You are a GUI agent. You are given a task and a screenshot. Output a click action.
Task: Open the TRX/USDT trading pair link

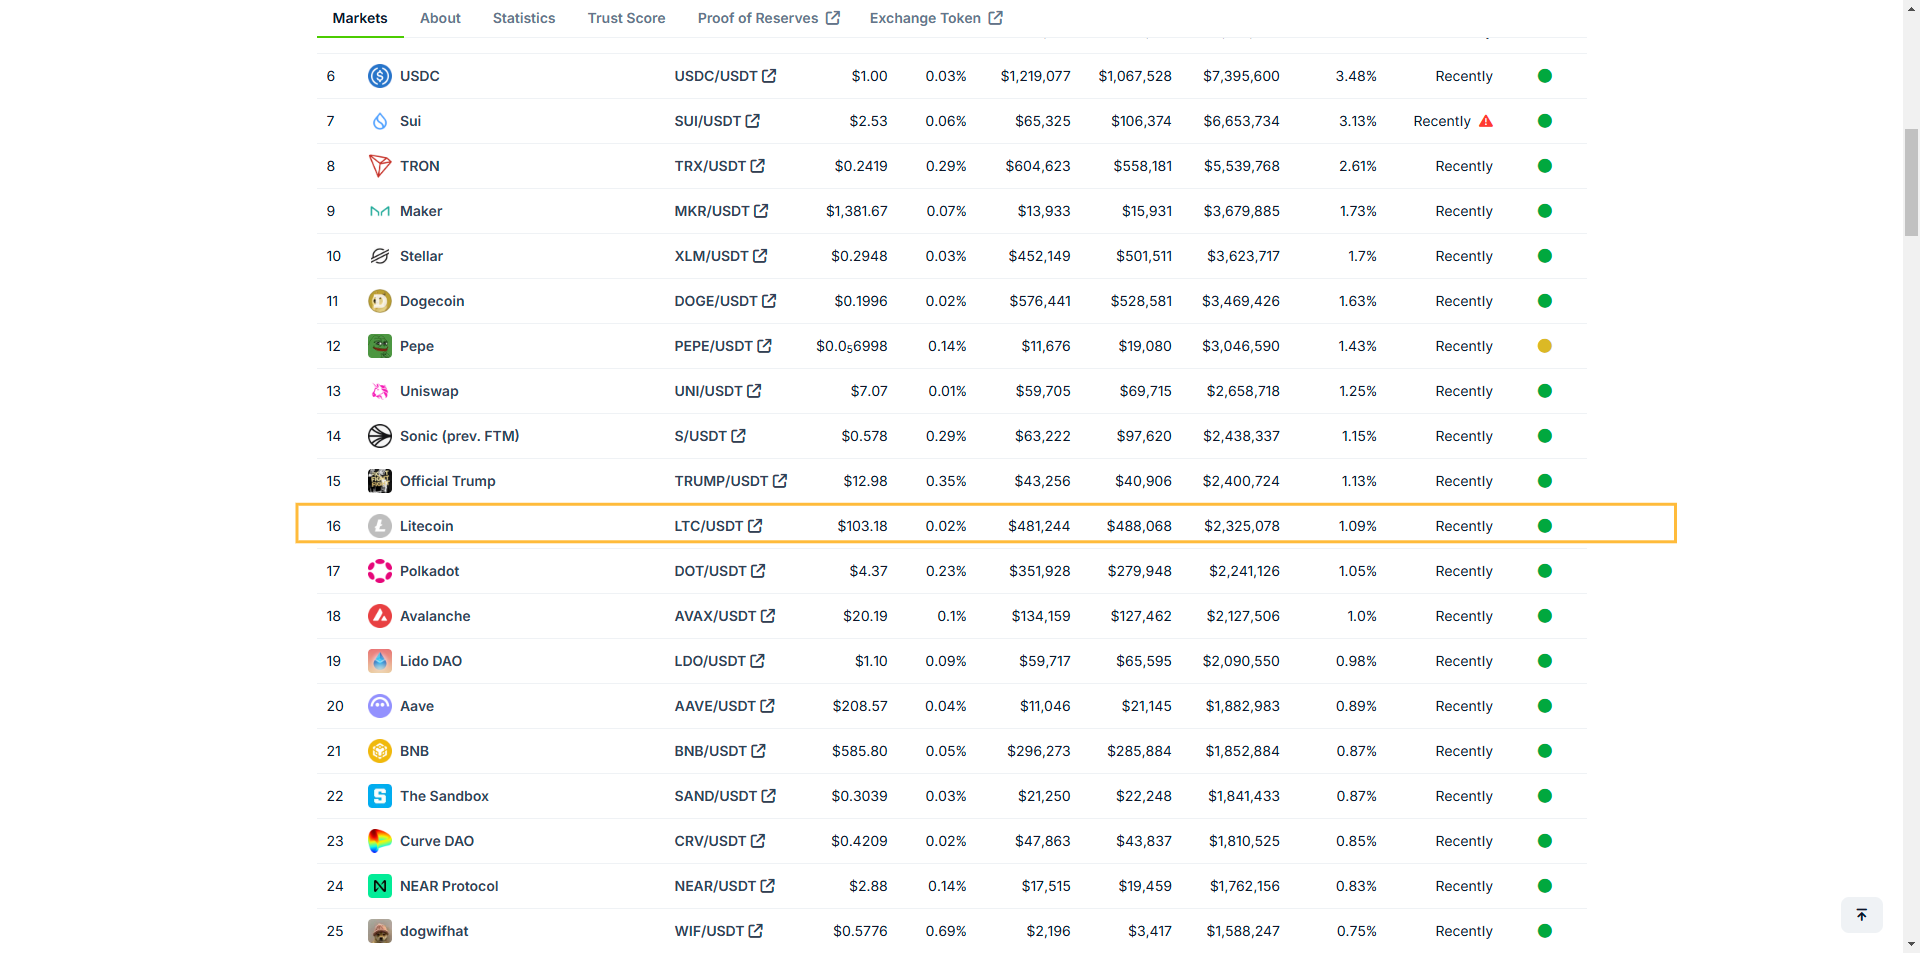click(720, 166)
